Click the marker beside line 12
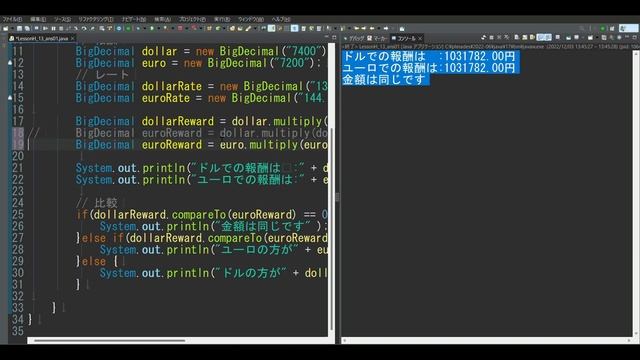 10,63
